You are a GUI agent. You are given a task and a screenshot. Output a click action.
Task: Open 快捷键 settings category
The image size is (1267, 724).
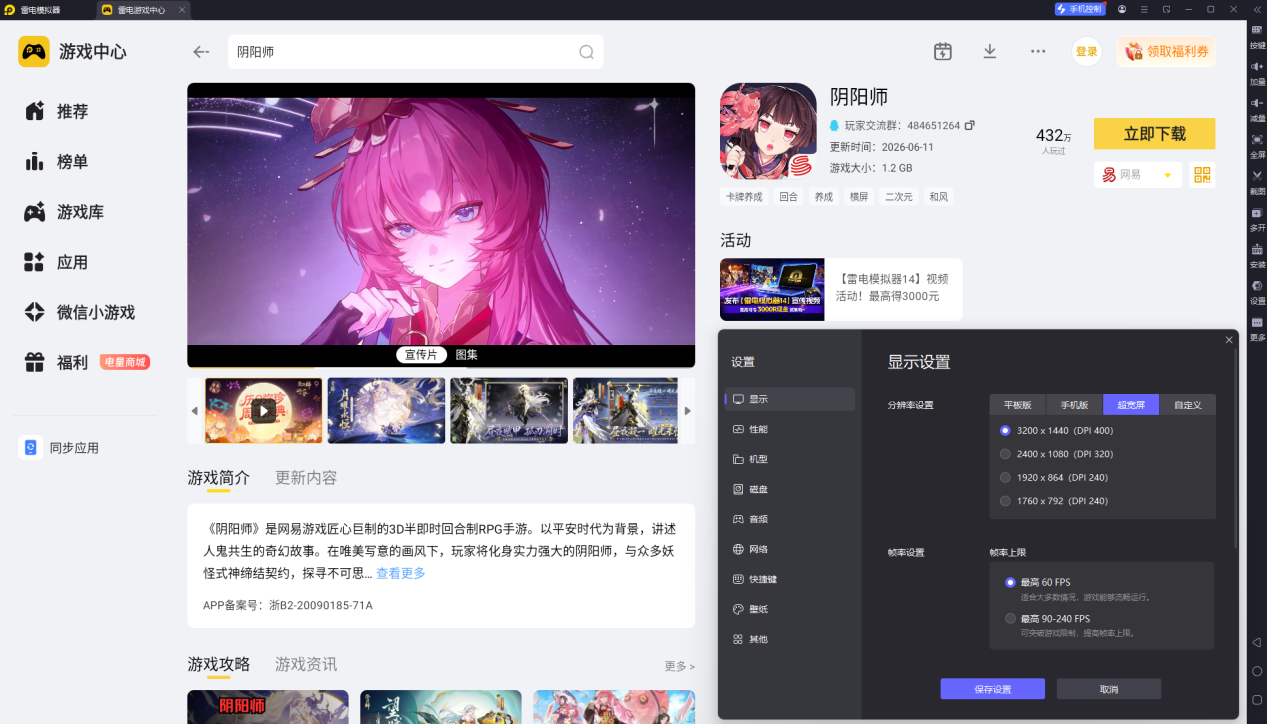pos(790,579)
